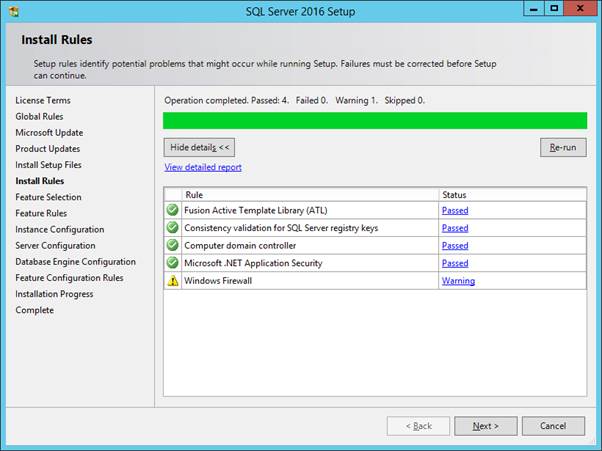The image size is (602, 451).
Task: Maximize the SQL Server 2016 Setup window
Action: click(554, 8)
